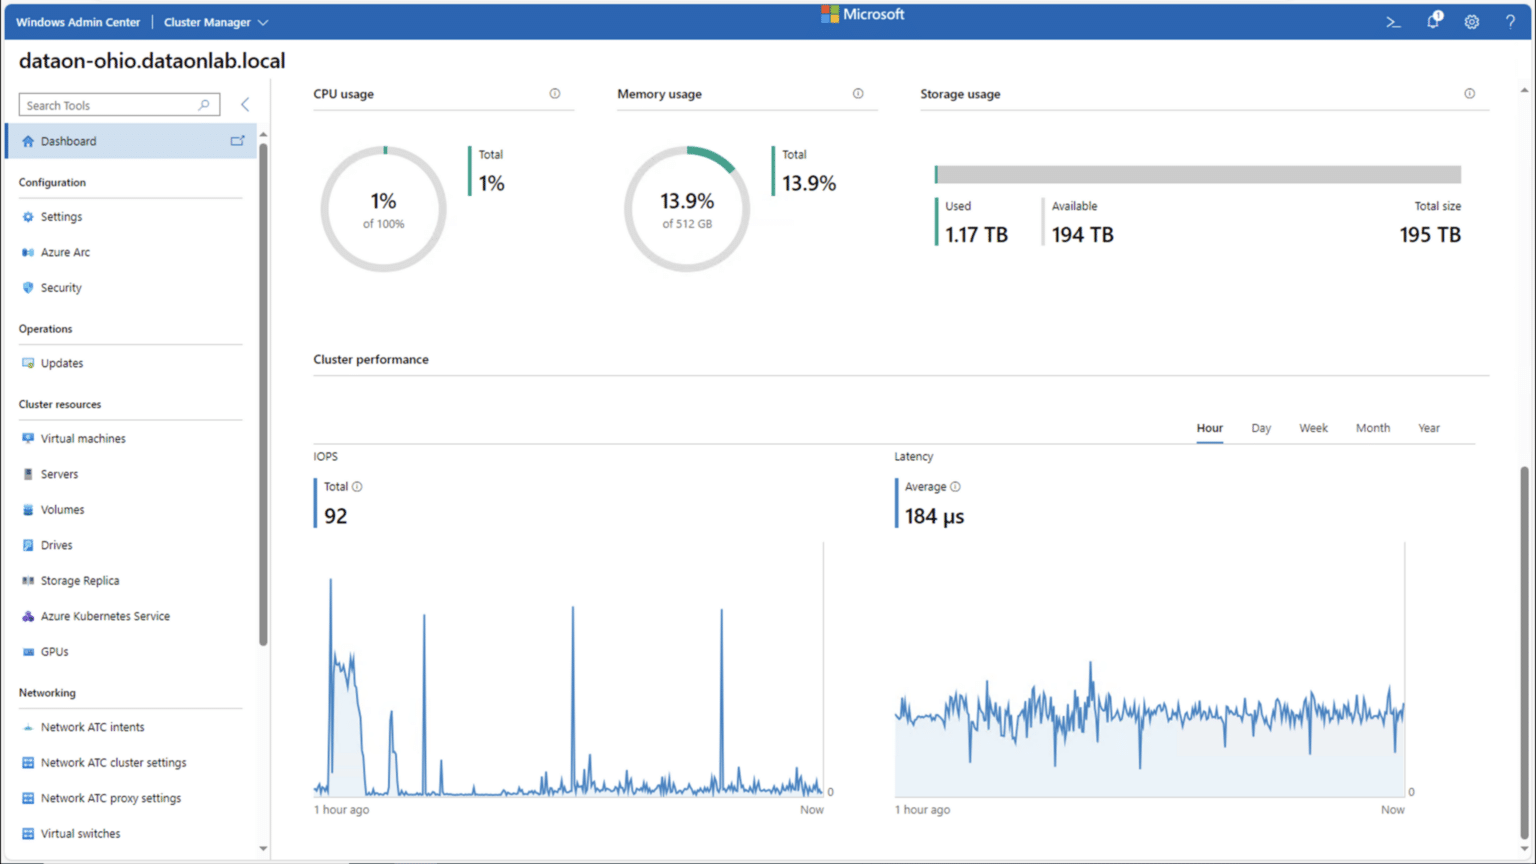Click the Microsoft logo in header
This screenshot has width=1536, height=864.
[862, 14]
